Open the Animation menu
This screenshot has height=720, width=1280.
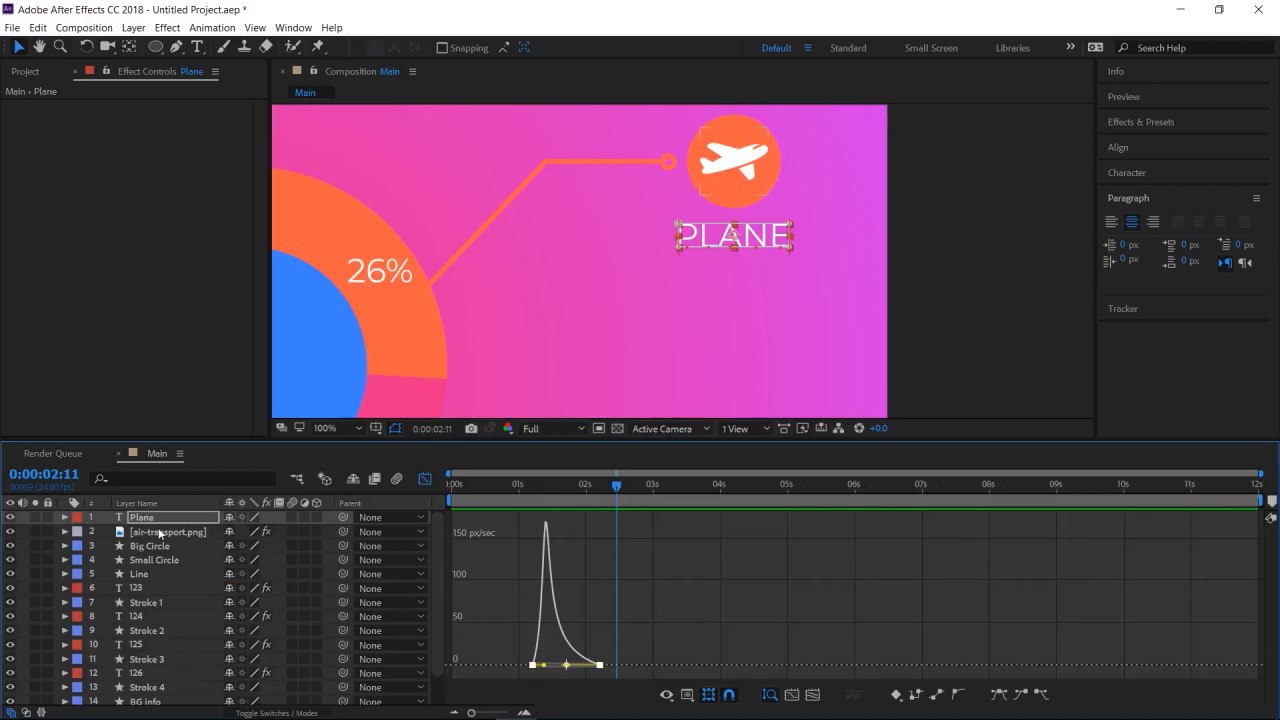pyautogui.click(x=212, y=27)
